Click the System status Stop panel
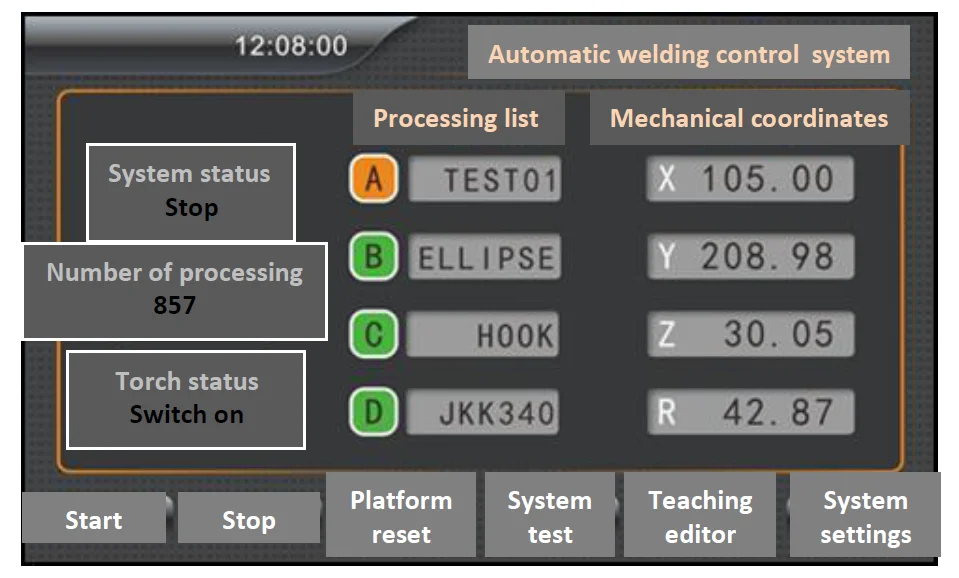 point(190,191)
